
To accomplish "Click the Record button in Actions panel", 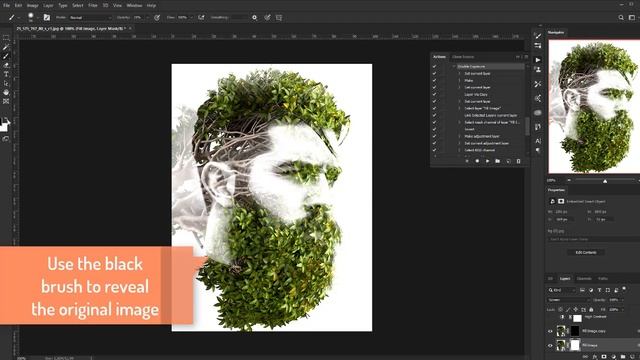I will 477,161.
